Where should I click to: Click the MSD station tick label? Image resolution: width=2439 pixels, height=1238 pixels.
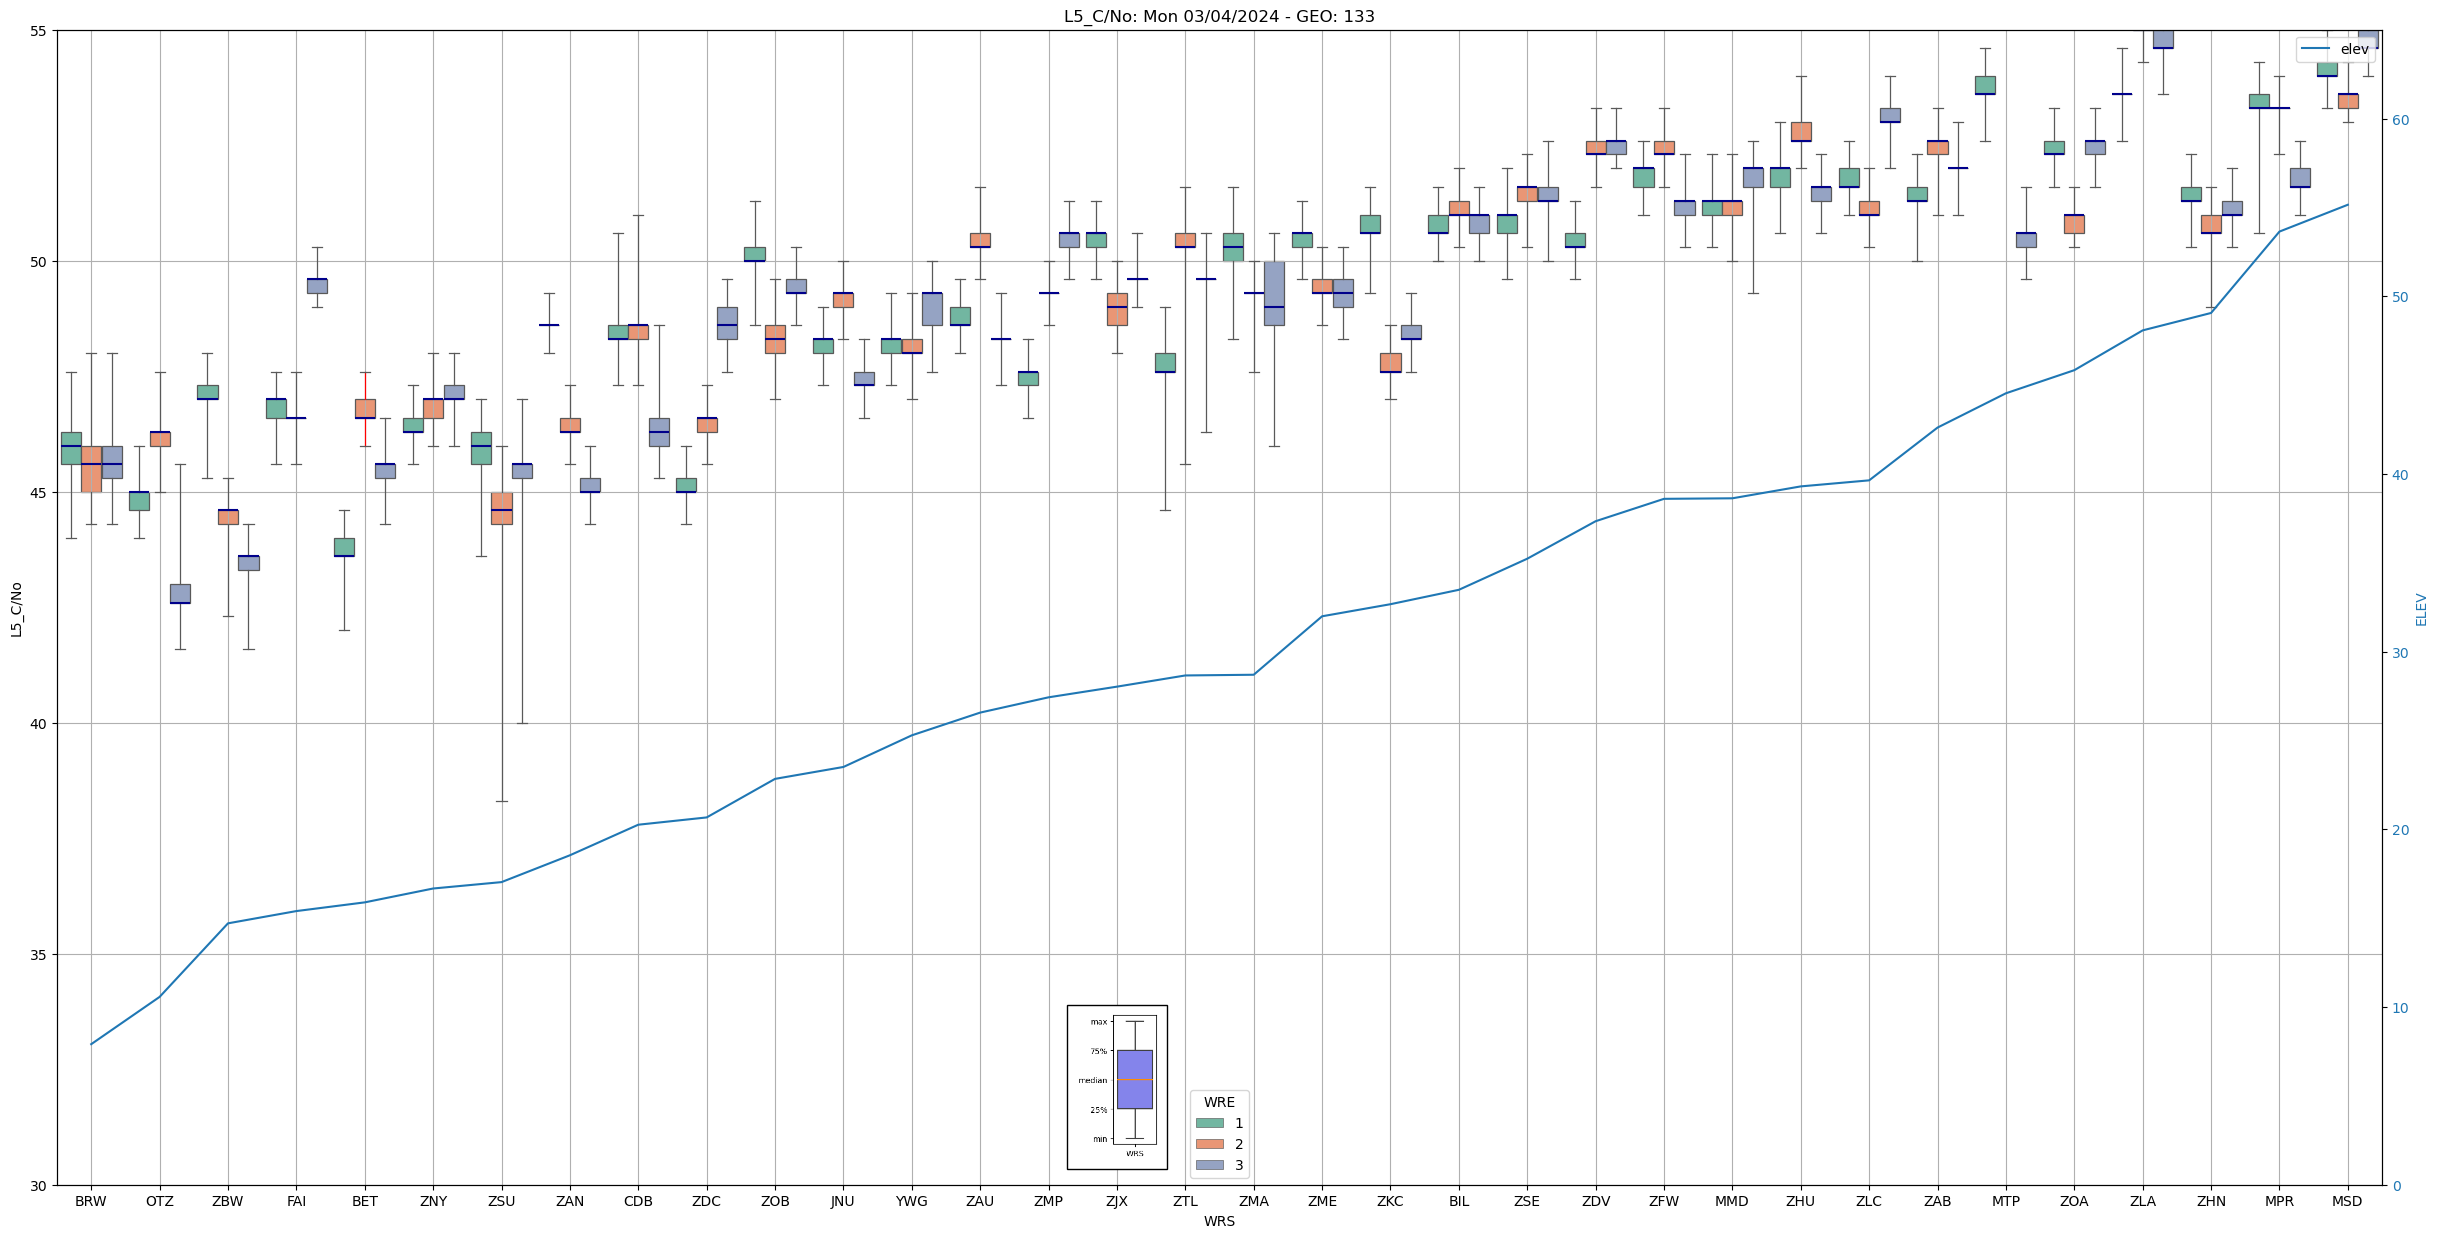pos(2347,1201)
